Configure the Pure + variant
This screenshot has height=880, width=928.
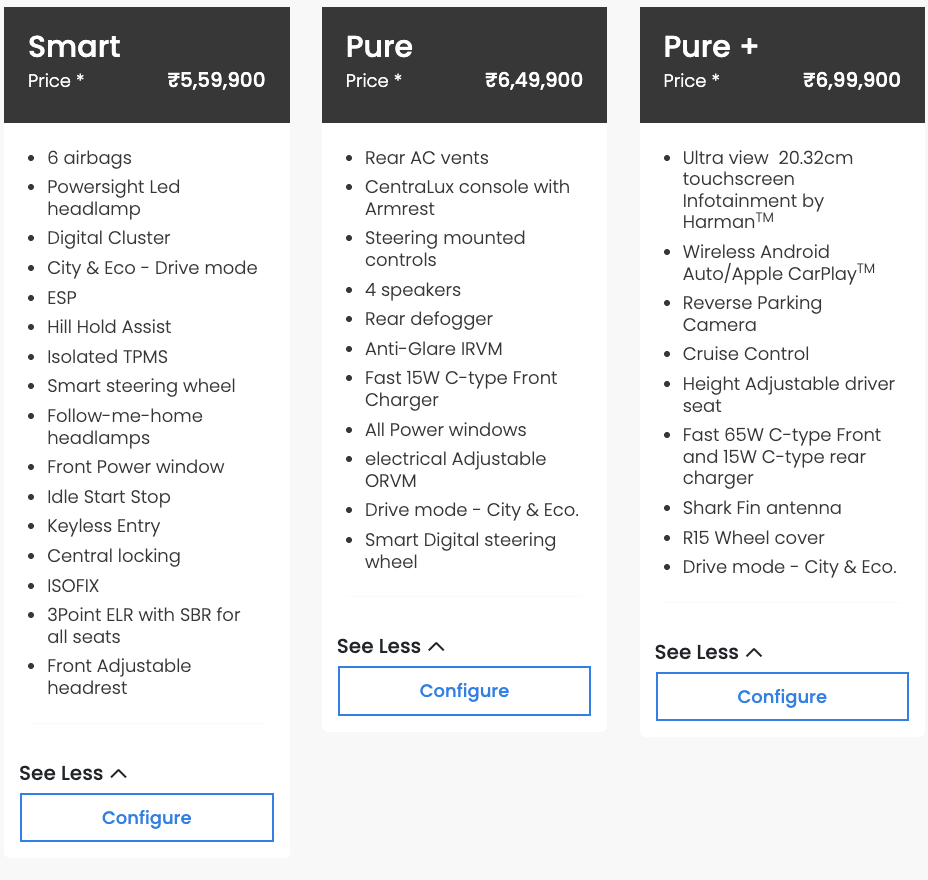(x=782, y=697)
